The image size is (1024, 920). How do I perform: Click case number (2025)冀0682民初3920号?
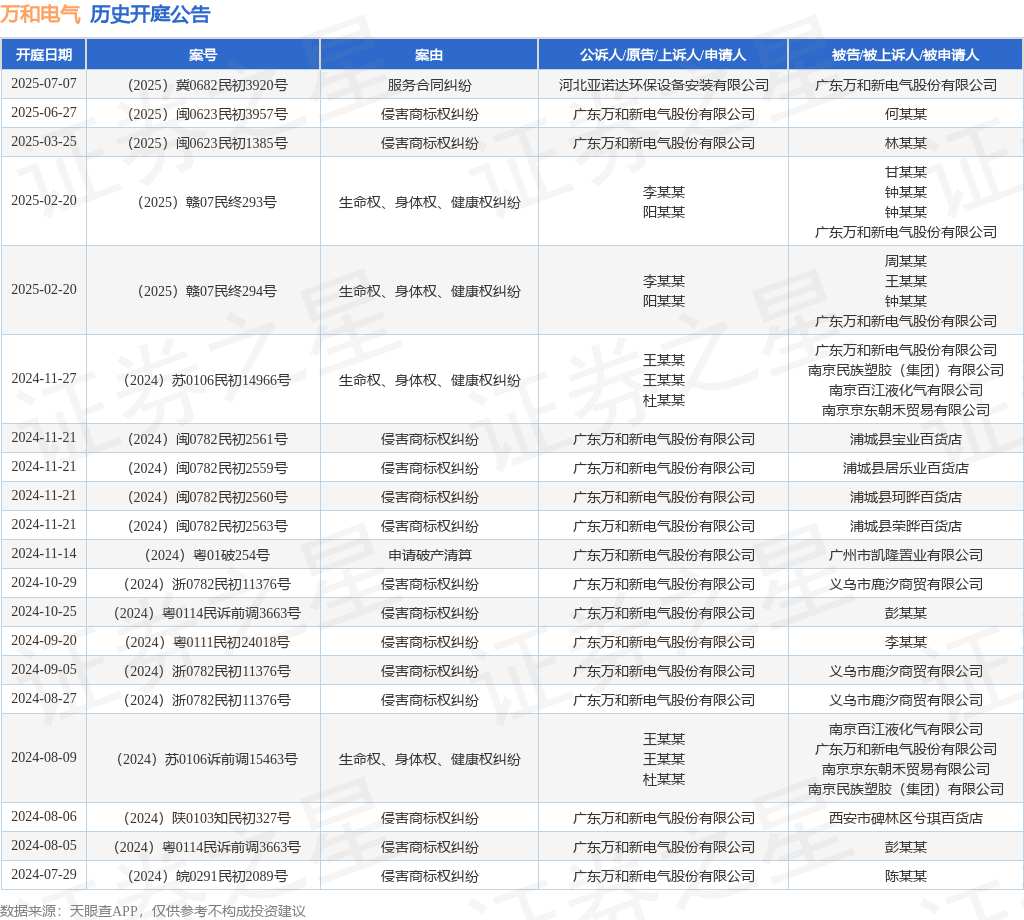[x=207, y=86]
